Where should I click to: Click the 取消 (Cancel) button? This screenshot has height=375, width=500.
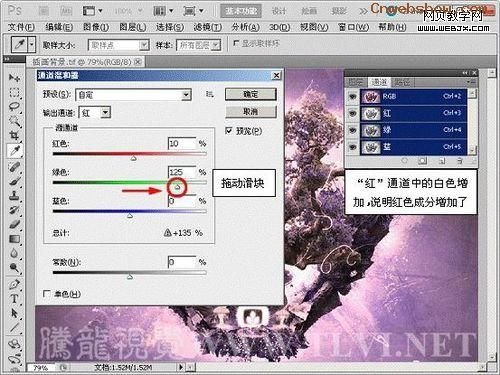(x=251, y=112)
